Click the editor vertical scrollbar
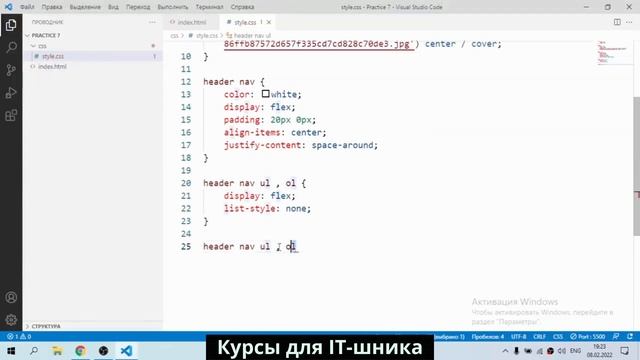The image size is (640, 360). (636, 166)
